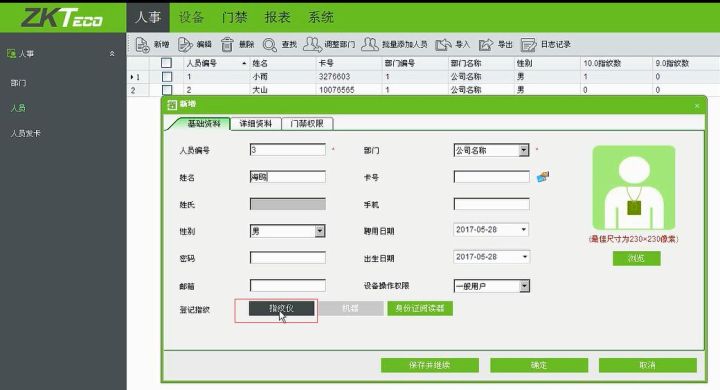Viewport: 720px width, 390px height.
Task: Check the checkbox for row 大山
Action: click(167, 90)
